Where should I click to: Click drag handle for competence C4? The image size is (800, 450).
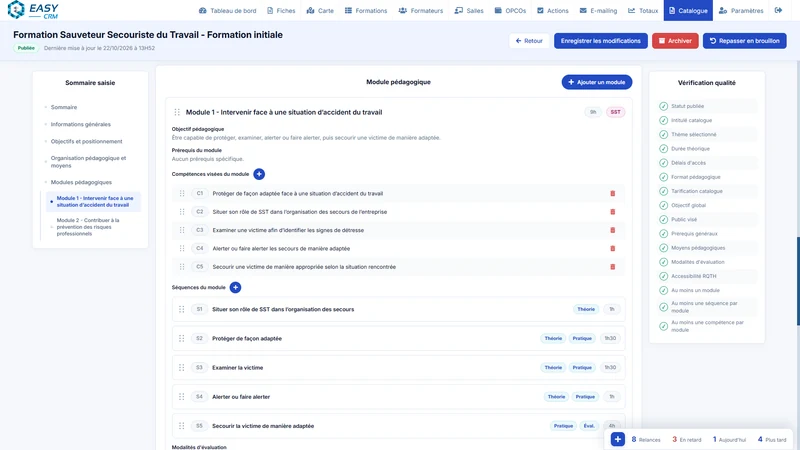[182, 248]
